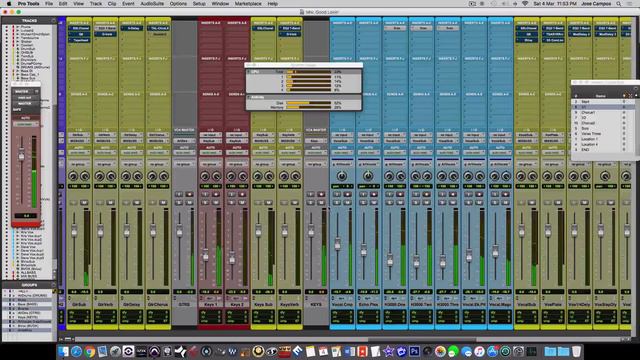
Task: Click the record button on GTRS VCA strip
Action: point(189,194)
